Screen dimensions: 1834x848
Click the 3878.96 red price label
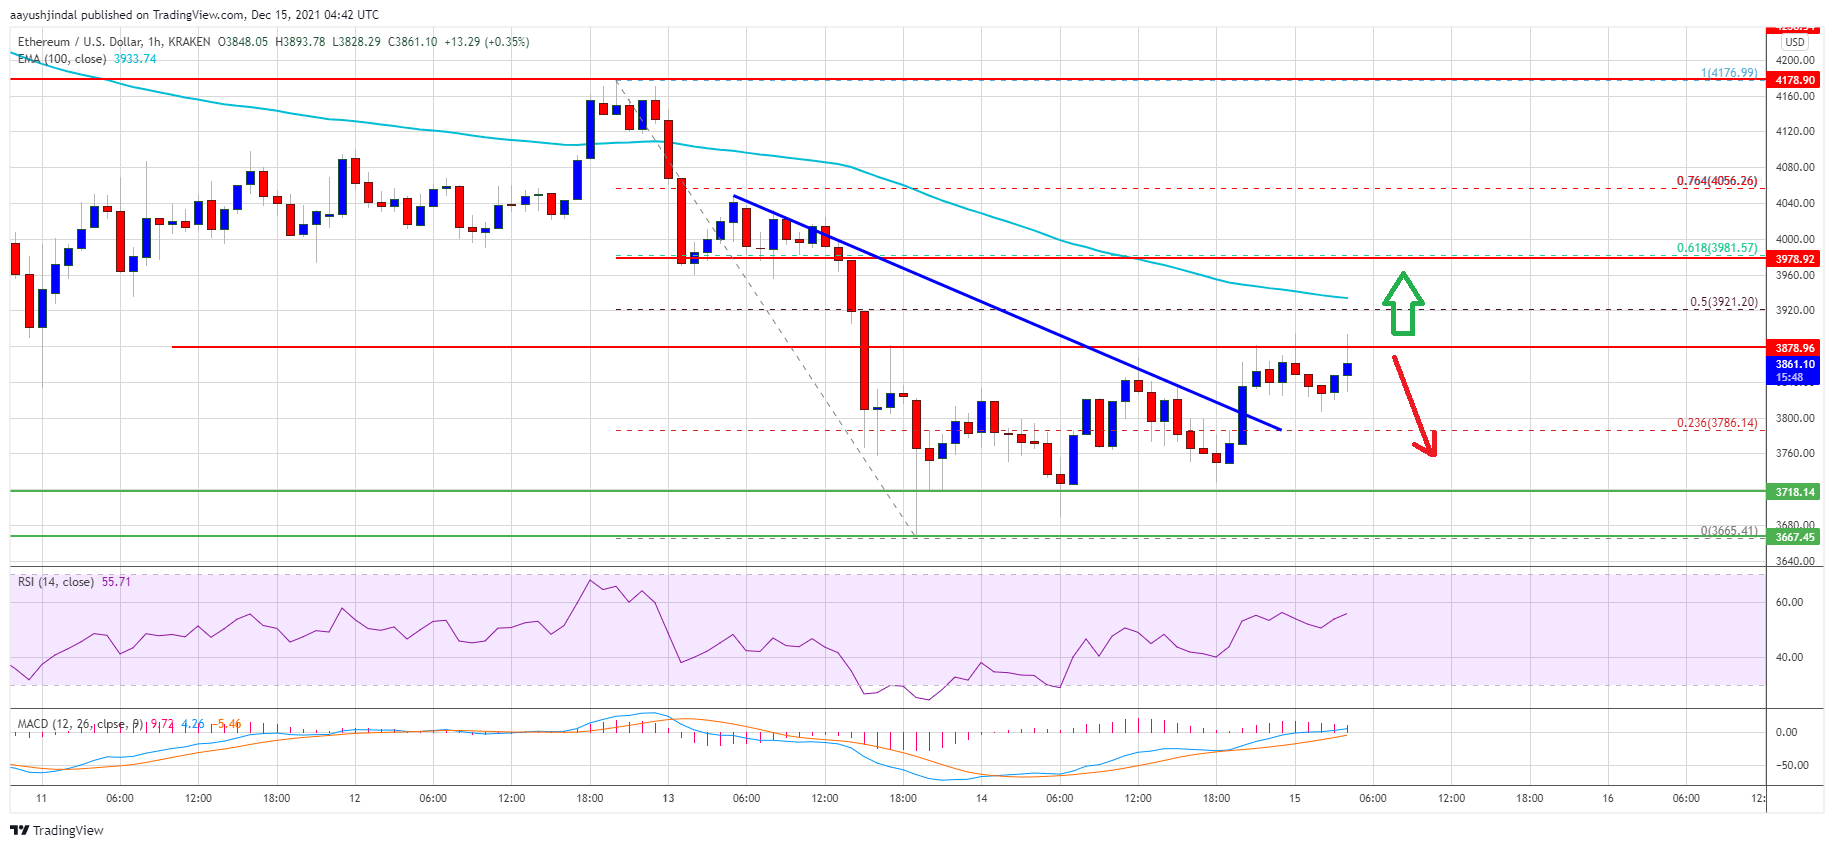pos(1795,348)
